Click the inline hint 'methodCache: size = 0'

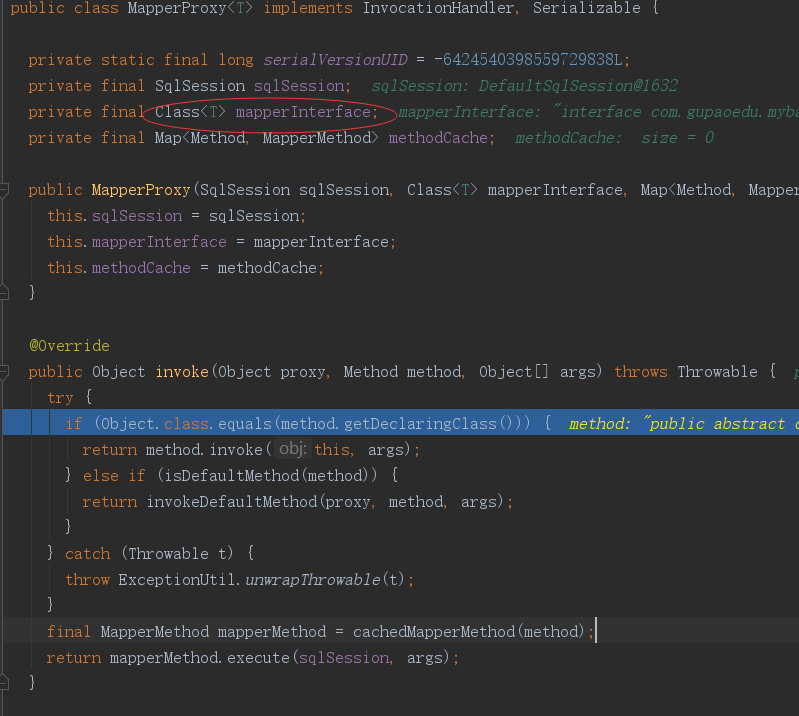point(614,138)
